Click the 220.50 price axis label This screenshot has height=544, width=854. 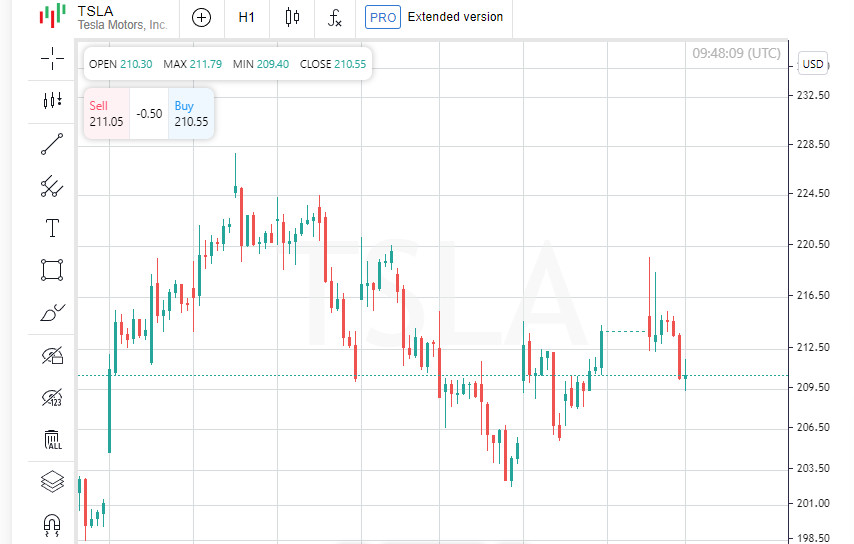813,245
